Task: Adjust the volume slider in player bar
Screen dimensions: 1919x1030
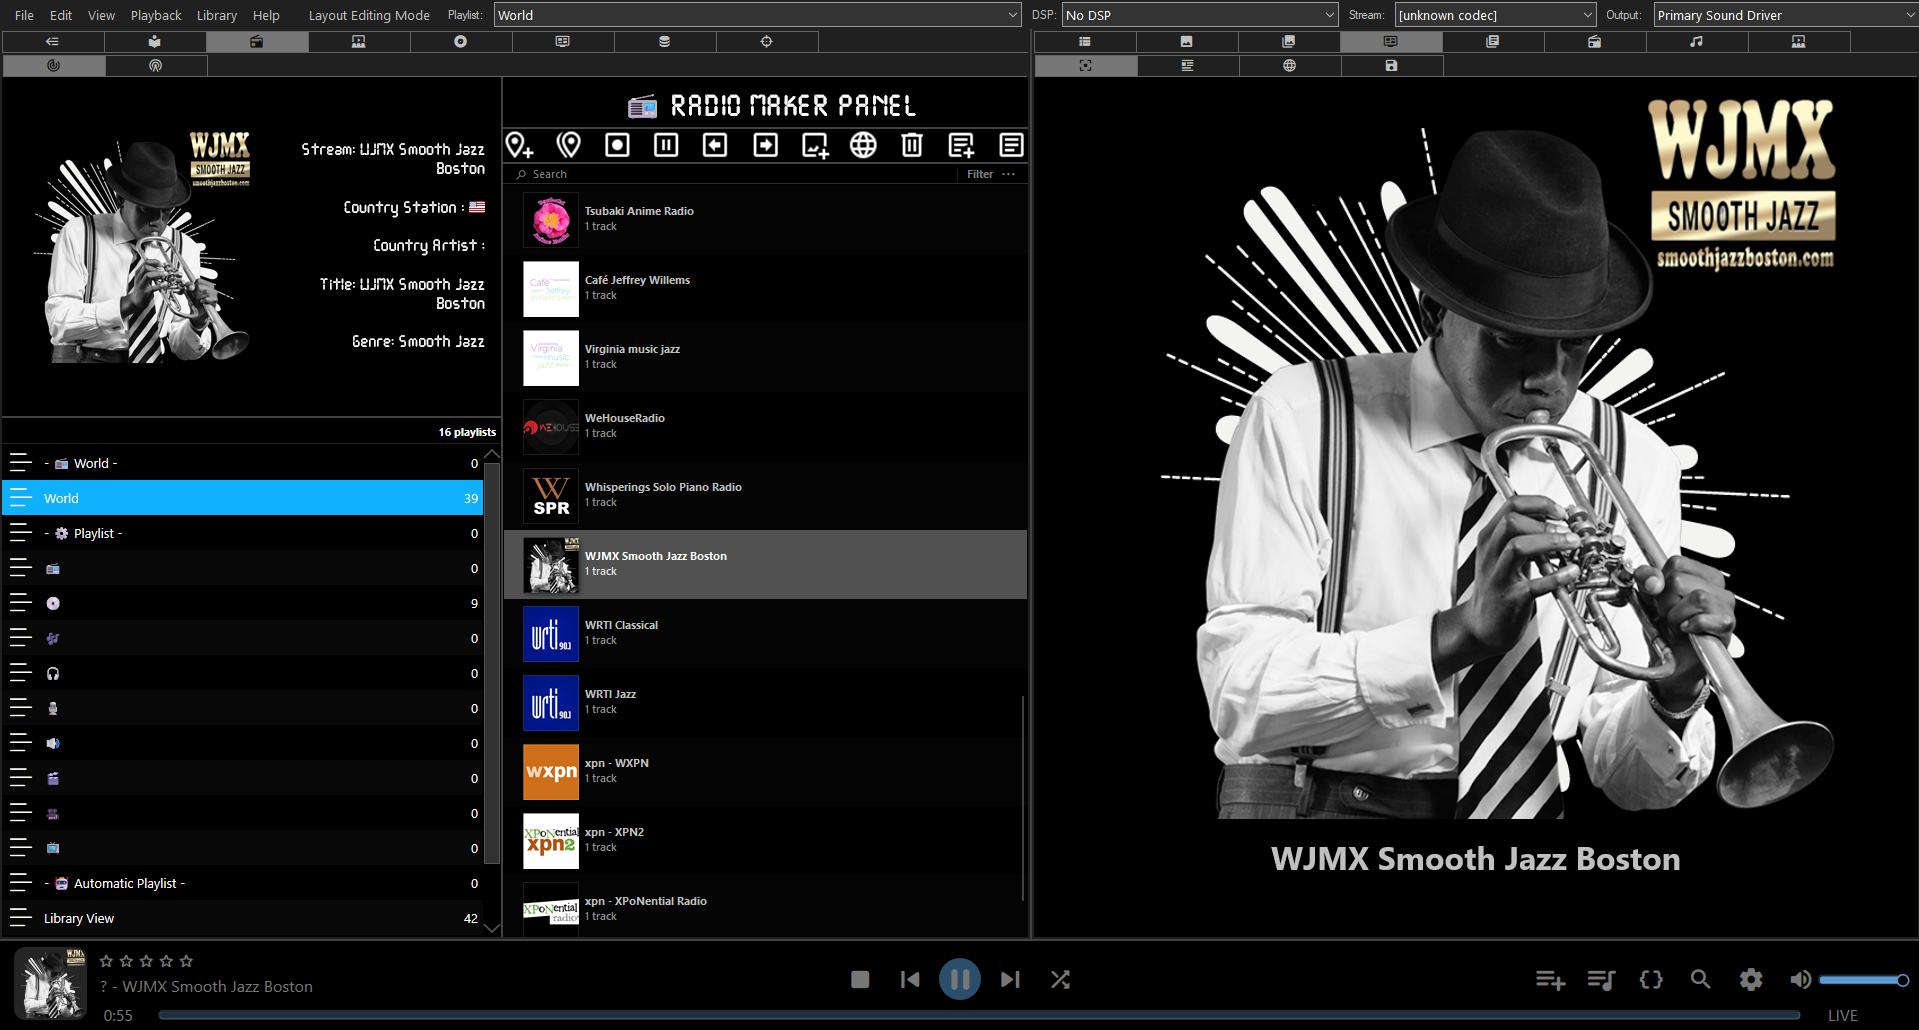Action: tap(1864, 980)
